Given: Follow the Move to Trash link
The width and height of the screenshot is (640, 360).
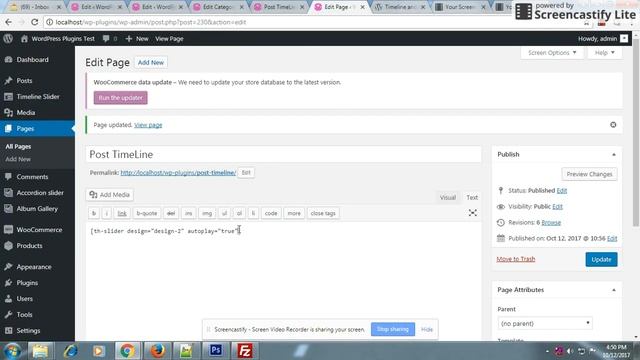Looking at the screenshot, I should pyautogui.click(x=516, y=259).
